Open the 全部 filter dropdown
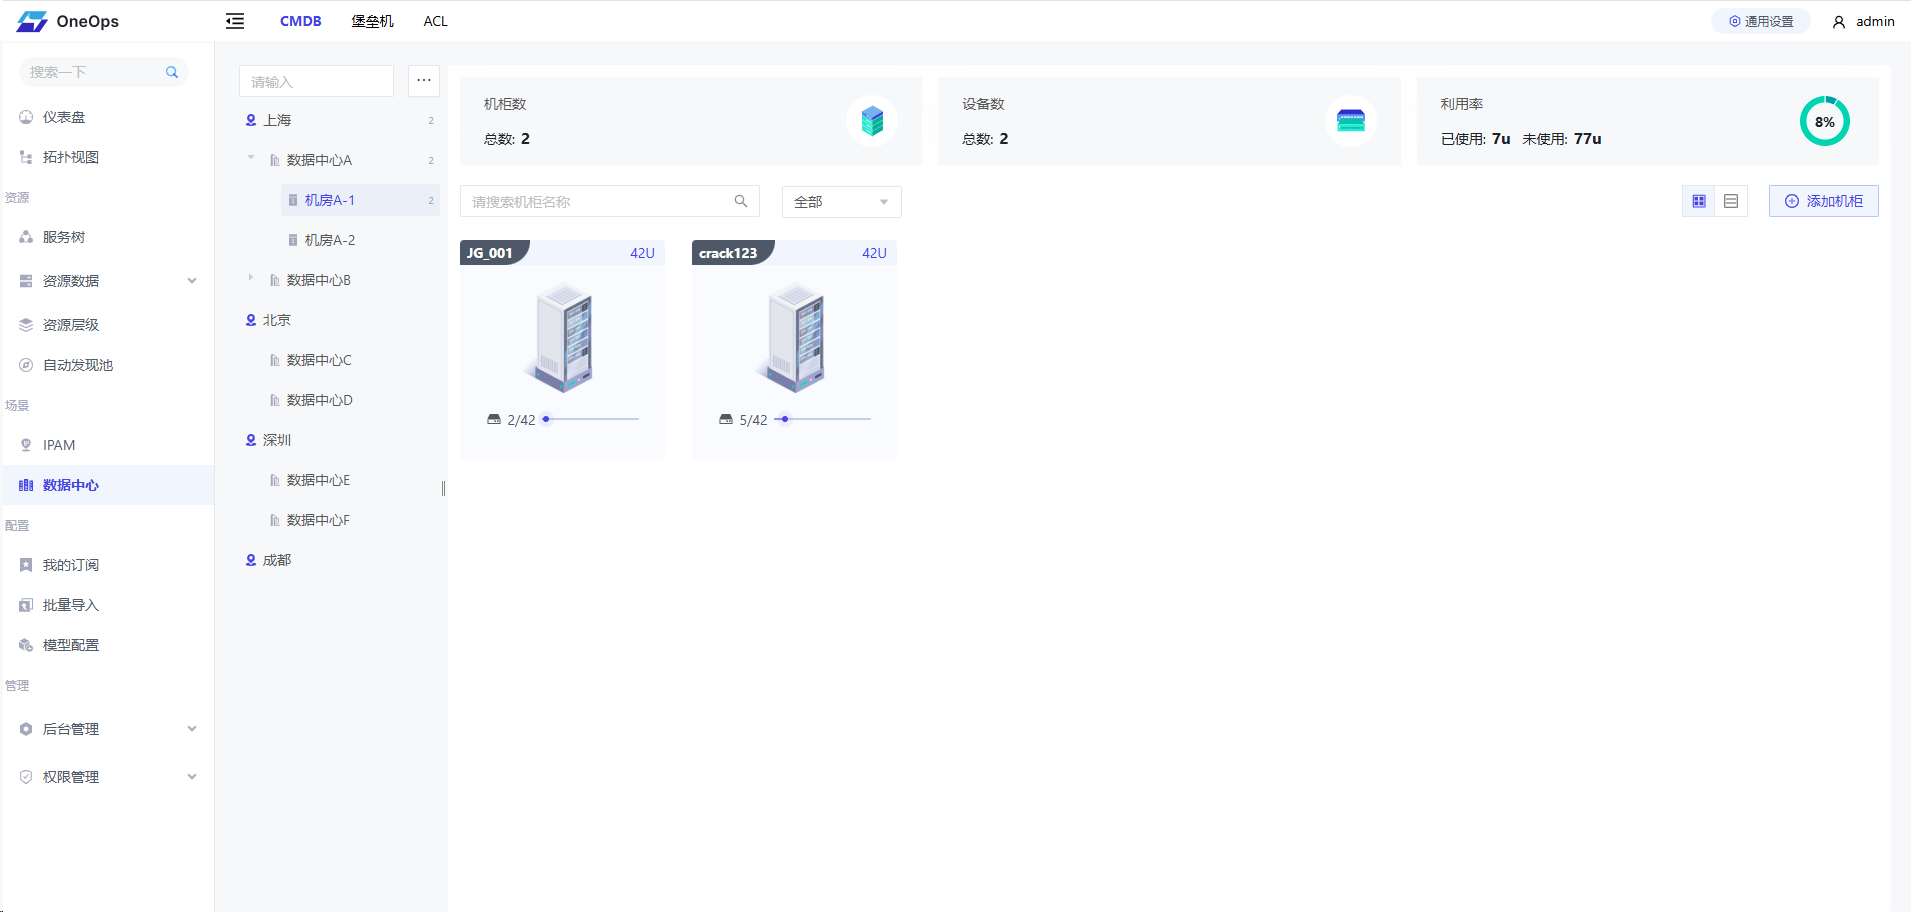 [841, 202]
